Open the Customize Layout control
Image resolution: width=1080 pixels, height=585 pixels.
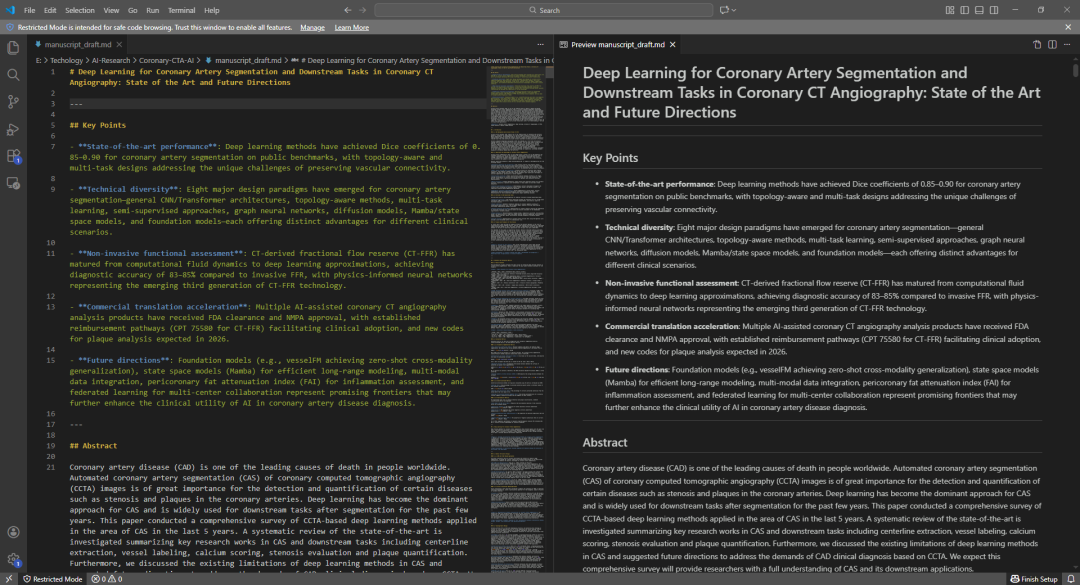950,10
